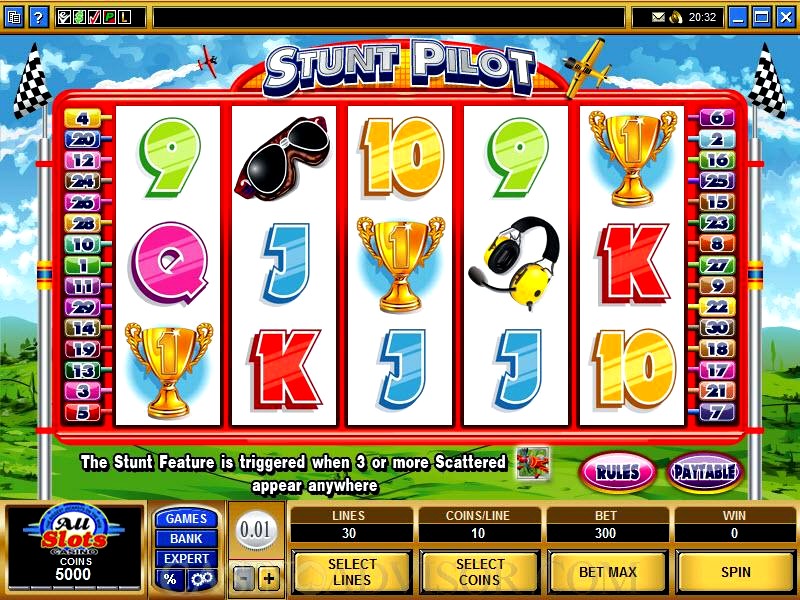
Task: Open the gears settings icon
Action: [x=201, y=579]
